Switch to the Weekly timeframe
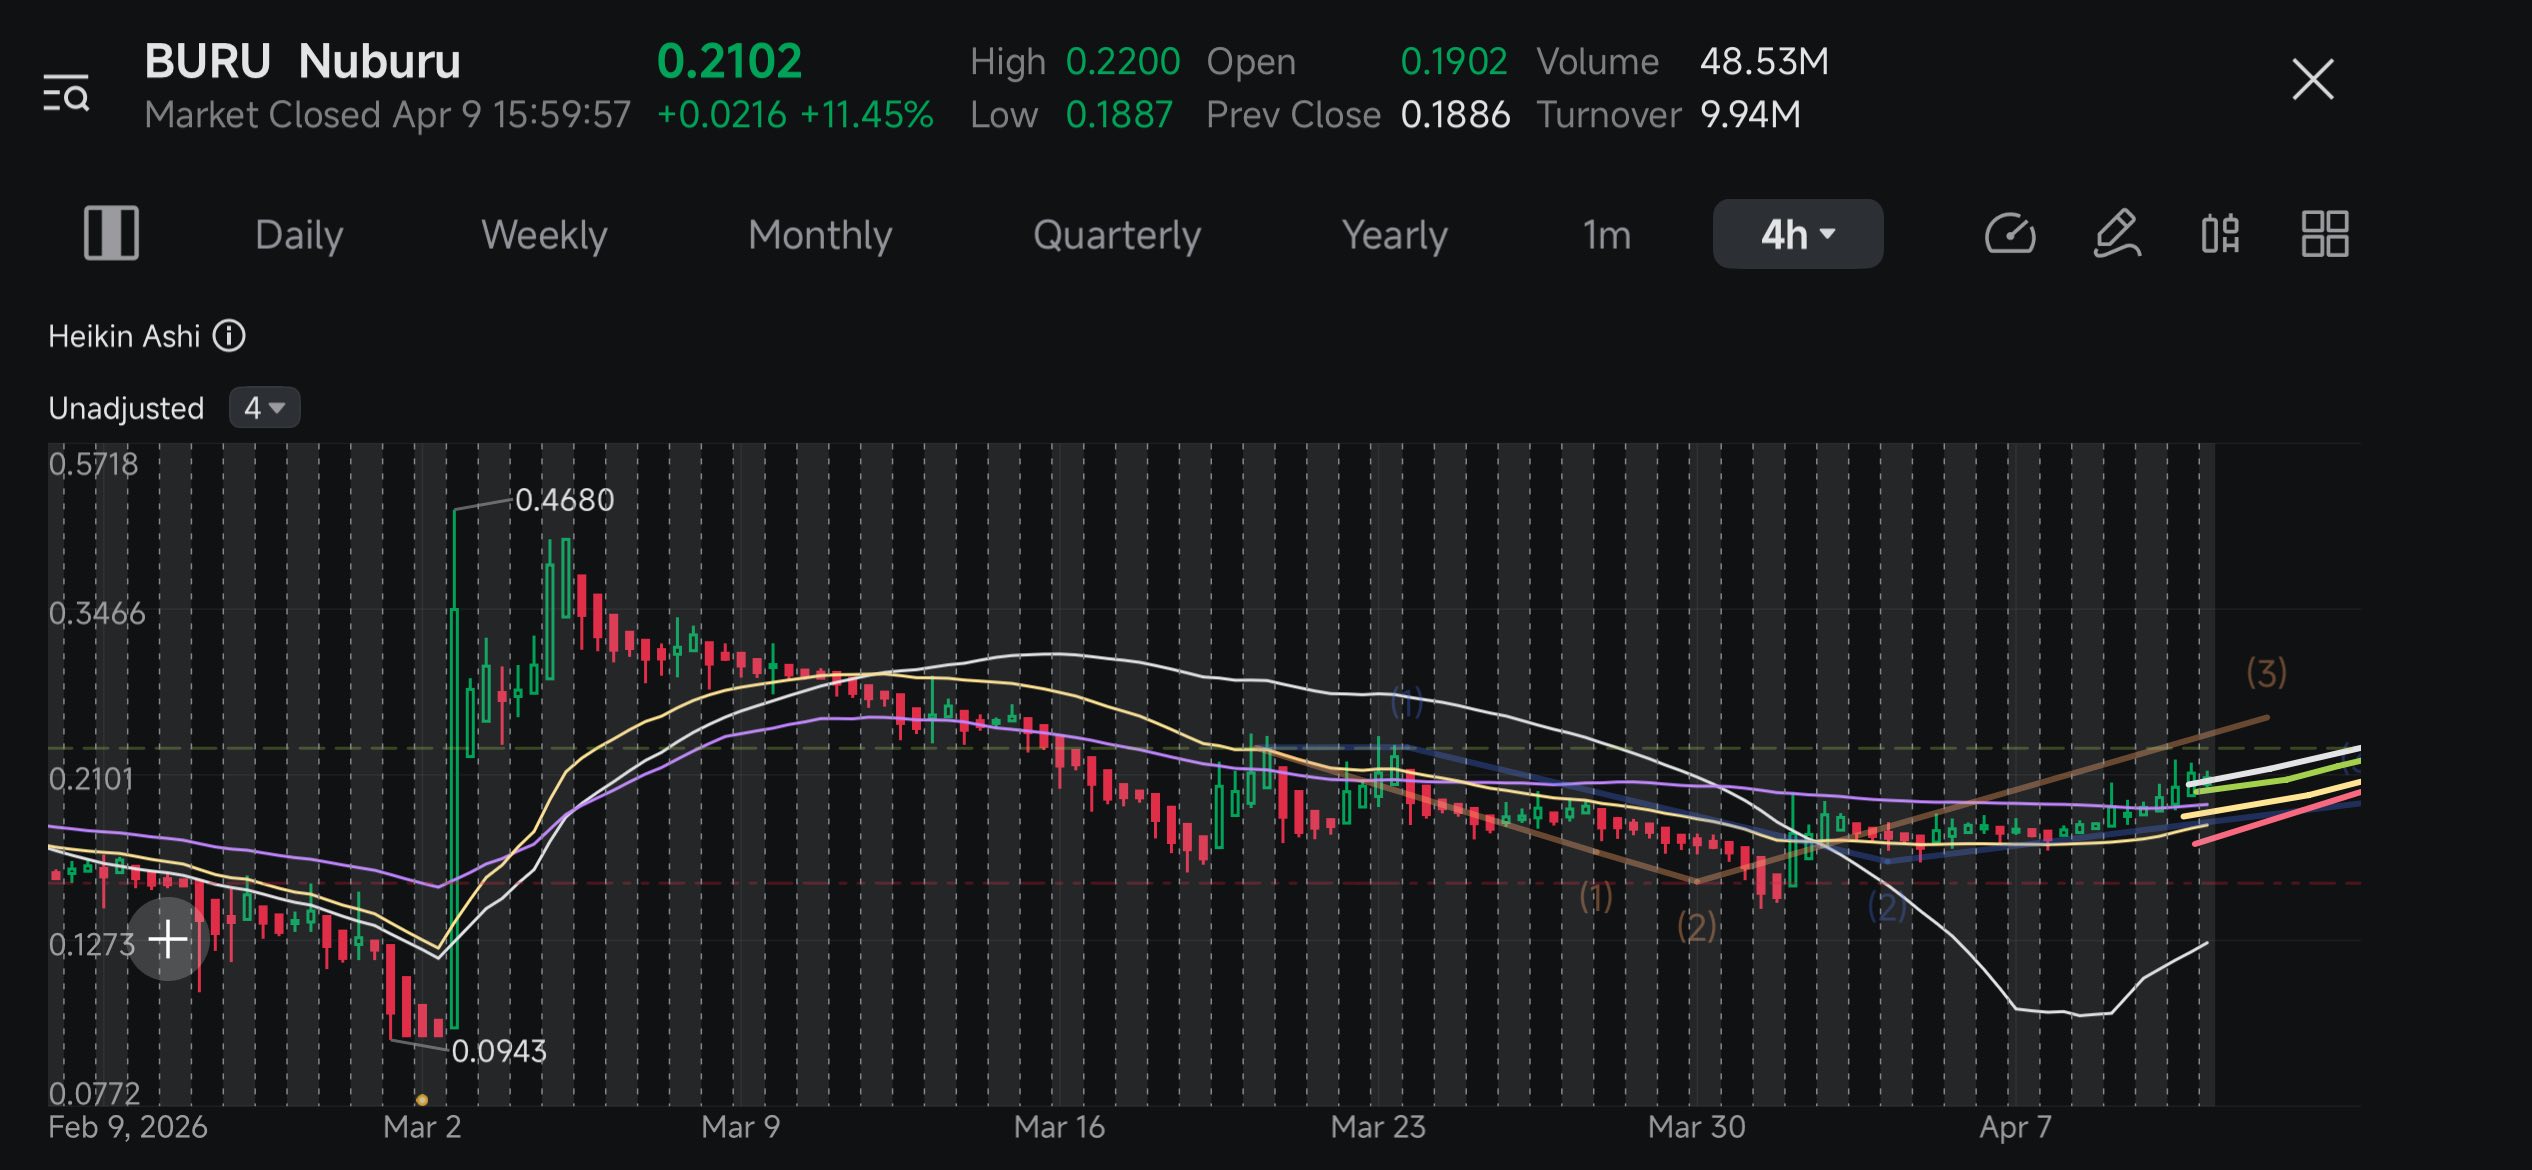Screen dimensions: 2532x1170 coord(544,235)
